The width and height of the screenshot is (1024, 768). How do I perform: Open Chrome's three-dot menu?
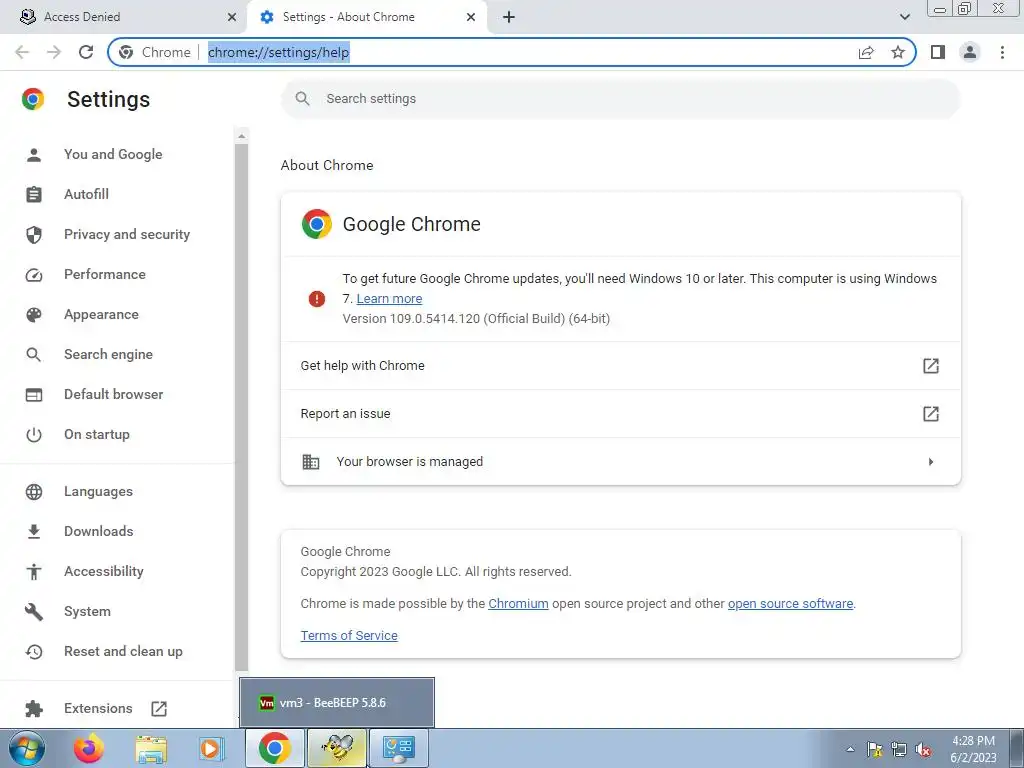coord(1002,52)
